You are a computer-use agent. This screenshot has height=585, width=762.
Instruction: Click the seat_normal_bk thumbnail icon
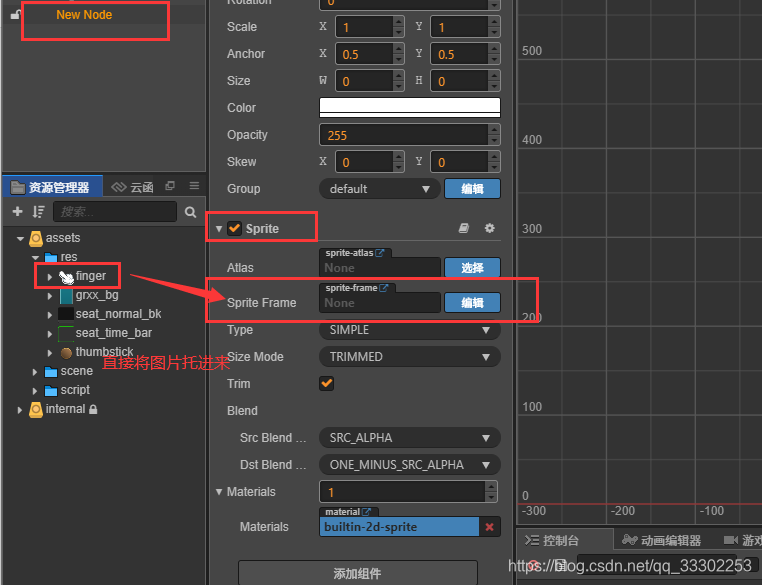[x=66, y=314]
